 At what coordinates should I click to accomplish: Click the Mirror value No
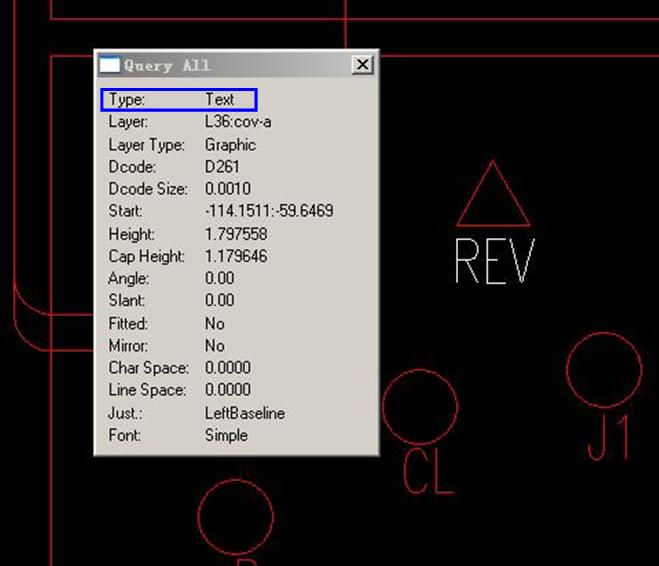tap(214, 346)
